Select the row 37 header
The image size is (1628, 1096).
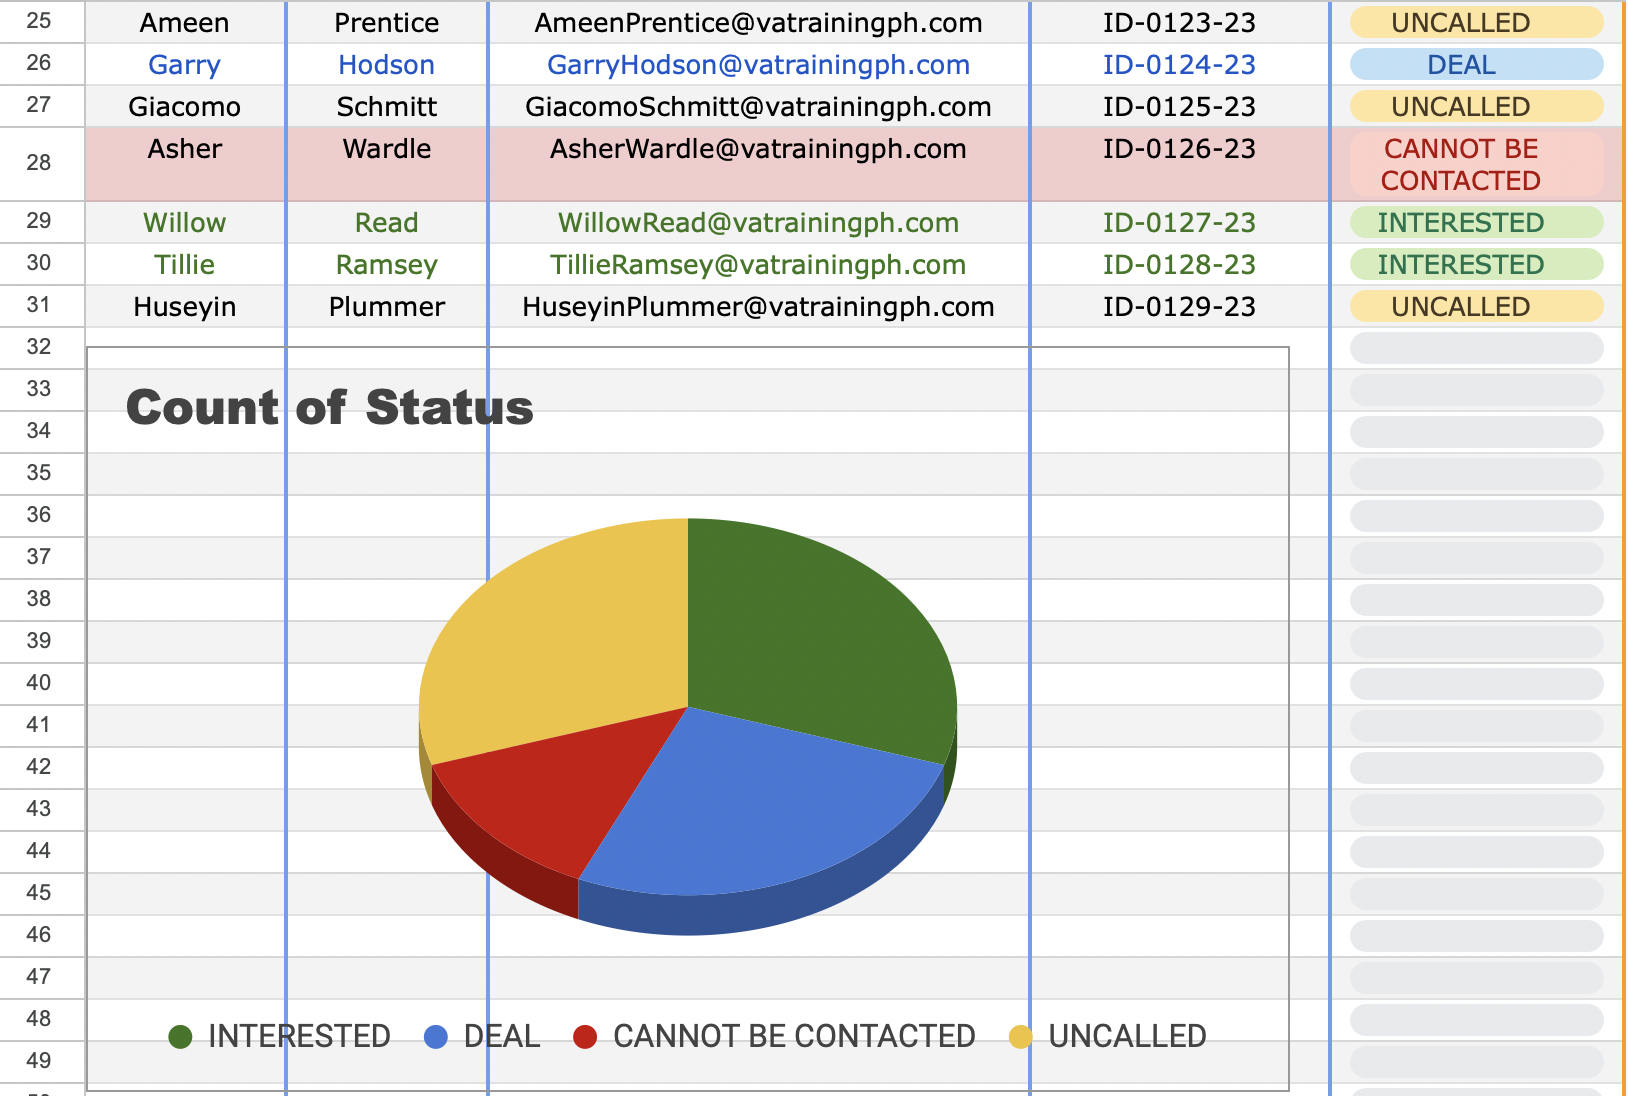[x=41, y=558]
